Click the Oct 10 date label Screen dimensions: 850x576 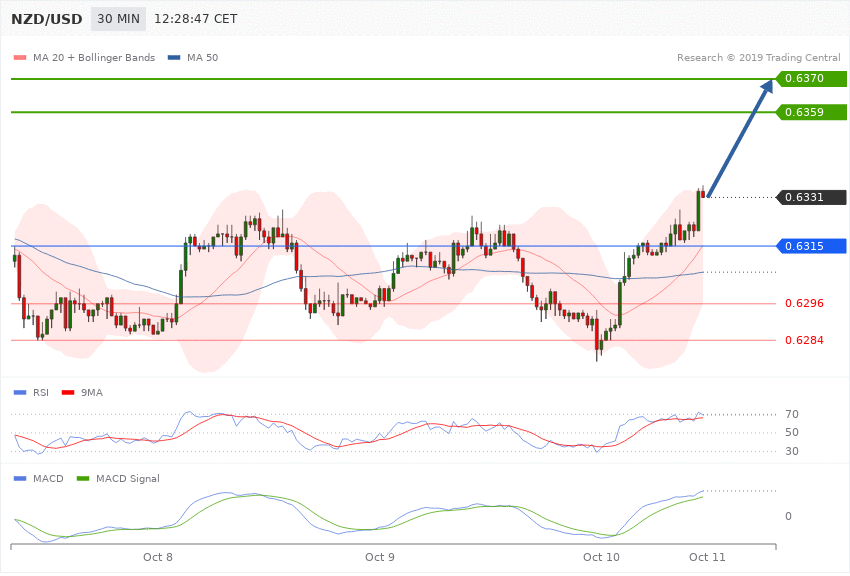click(601, 557)
